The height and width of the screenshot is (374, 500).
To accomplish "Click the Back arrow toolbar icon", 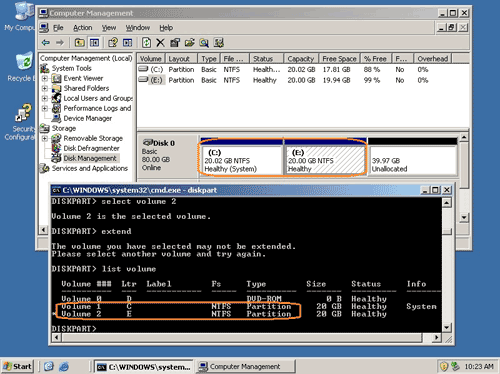I will click(x=45, y=43).
